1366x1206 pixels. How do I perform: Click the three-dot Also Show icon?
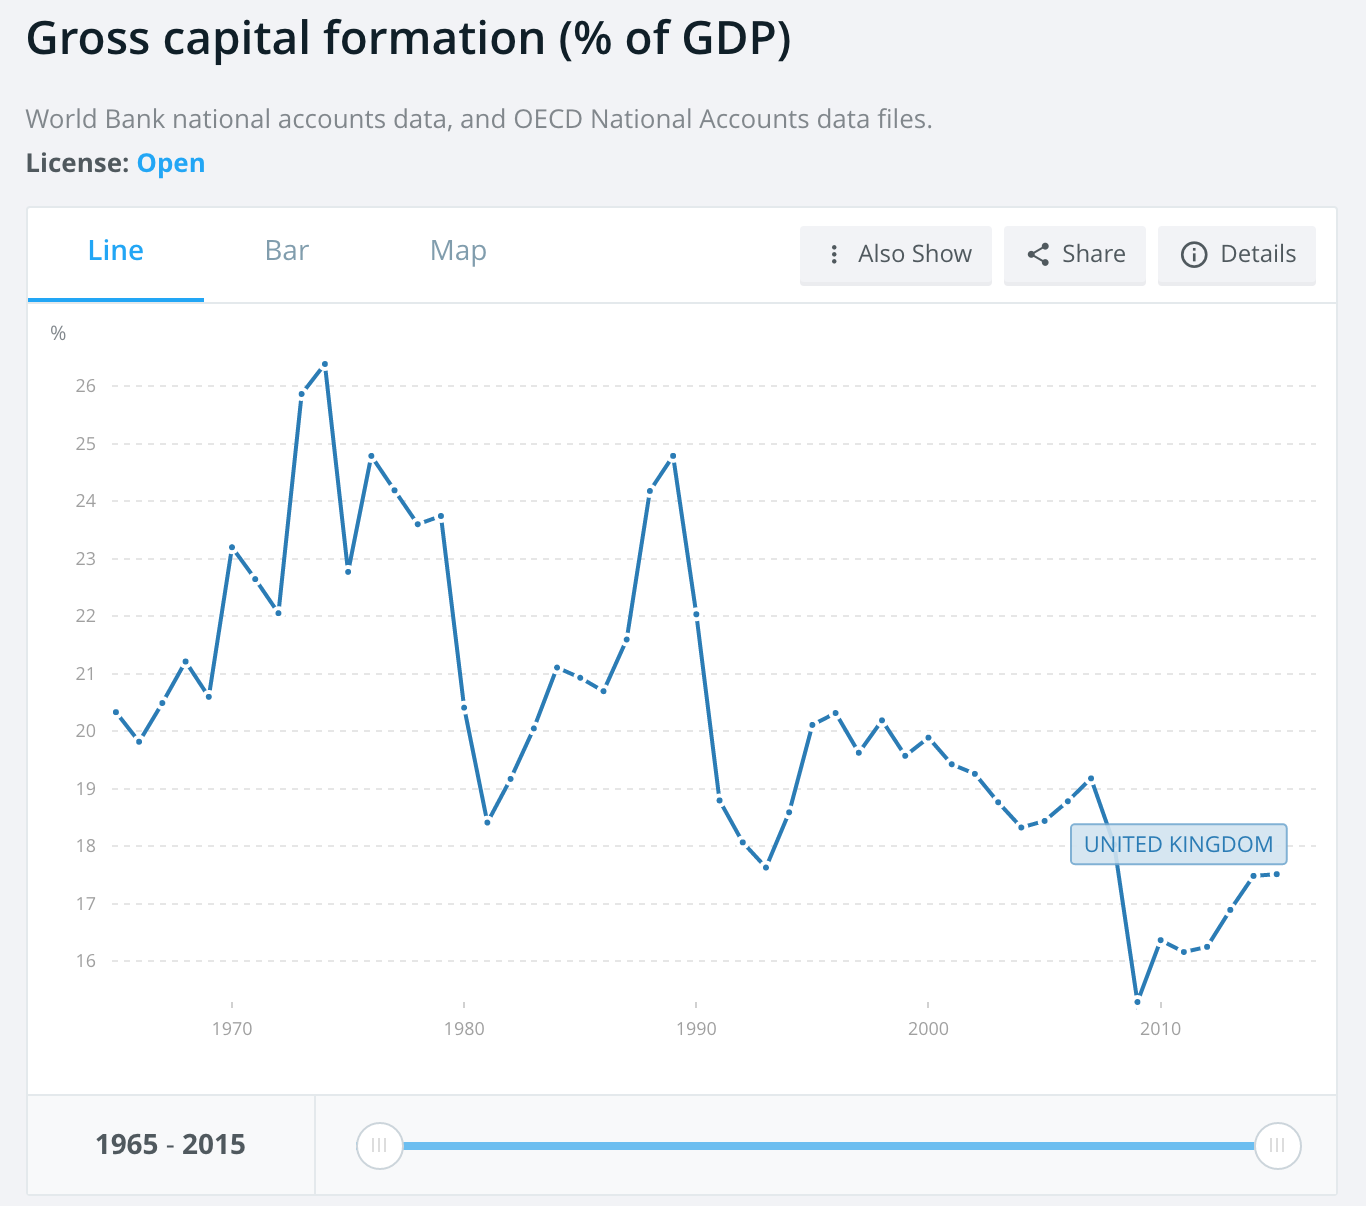834,255
